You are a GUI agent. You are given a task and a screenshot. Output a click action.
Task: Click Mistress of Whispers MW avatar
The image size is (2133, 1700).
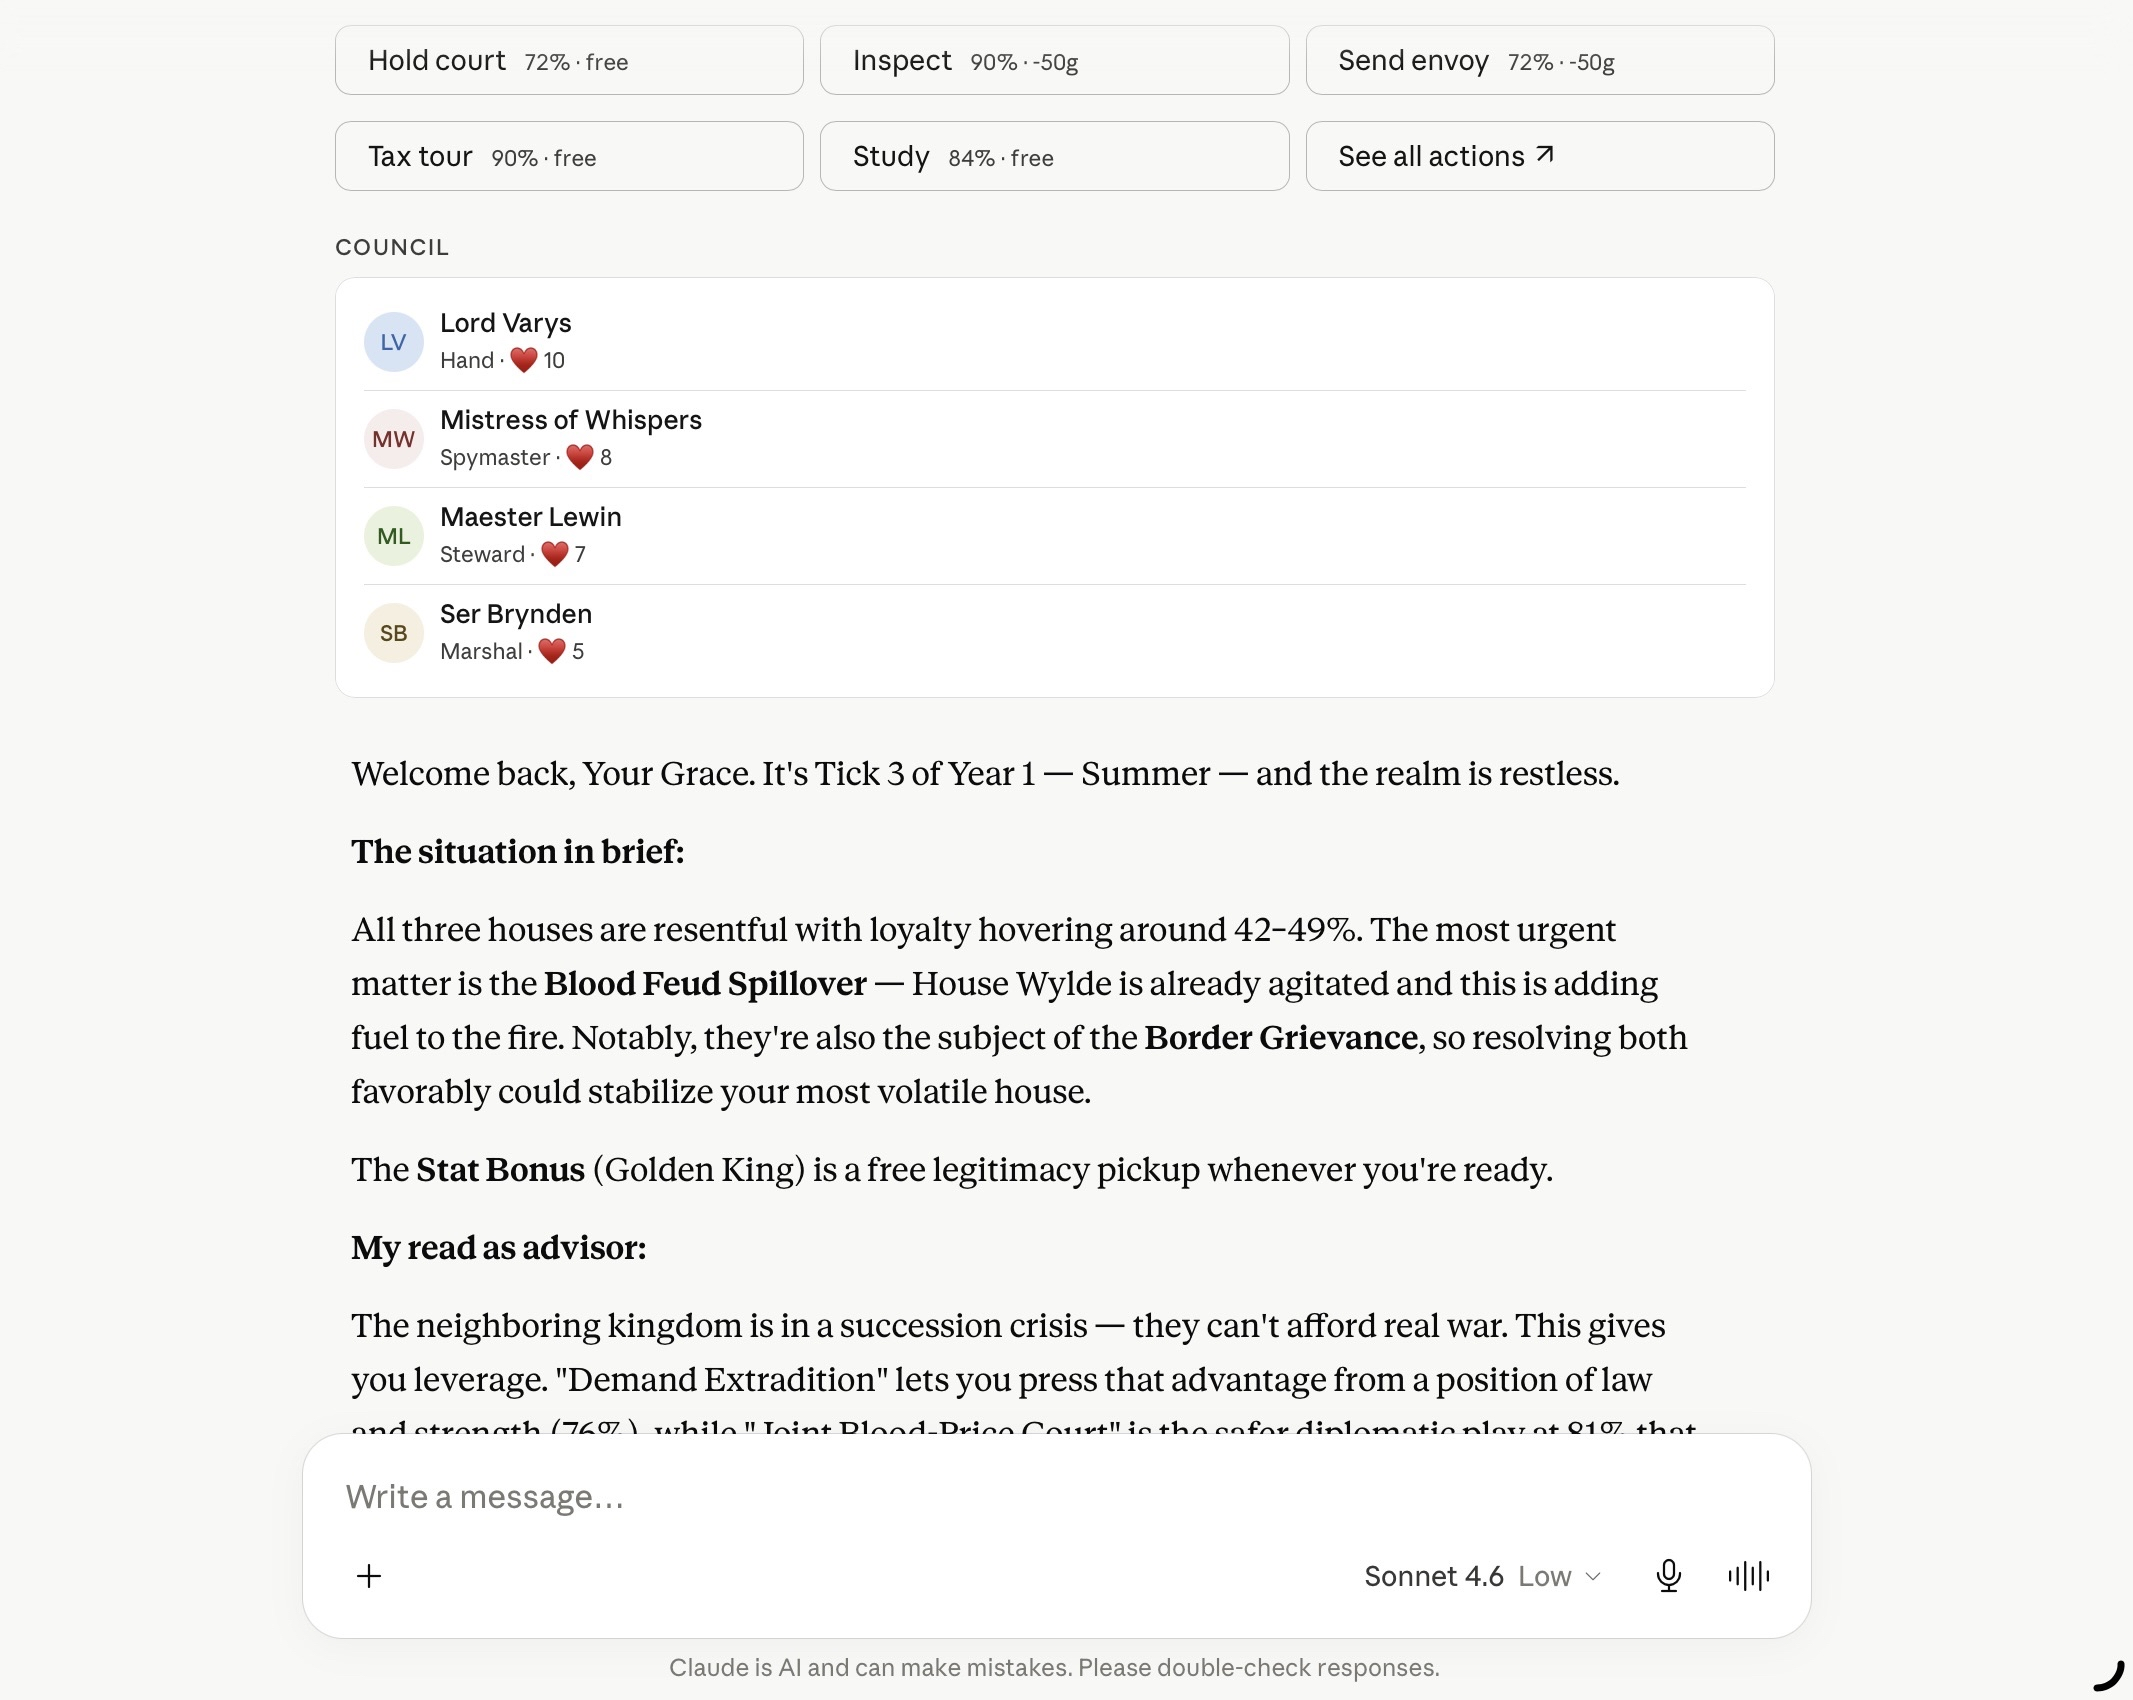(x=393, y=439)
